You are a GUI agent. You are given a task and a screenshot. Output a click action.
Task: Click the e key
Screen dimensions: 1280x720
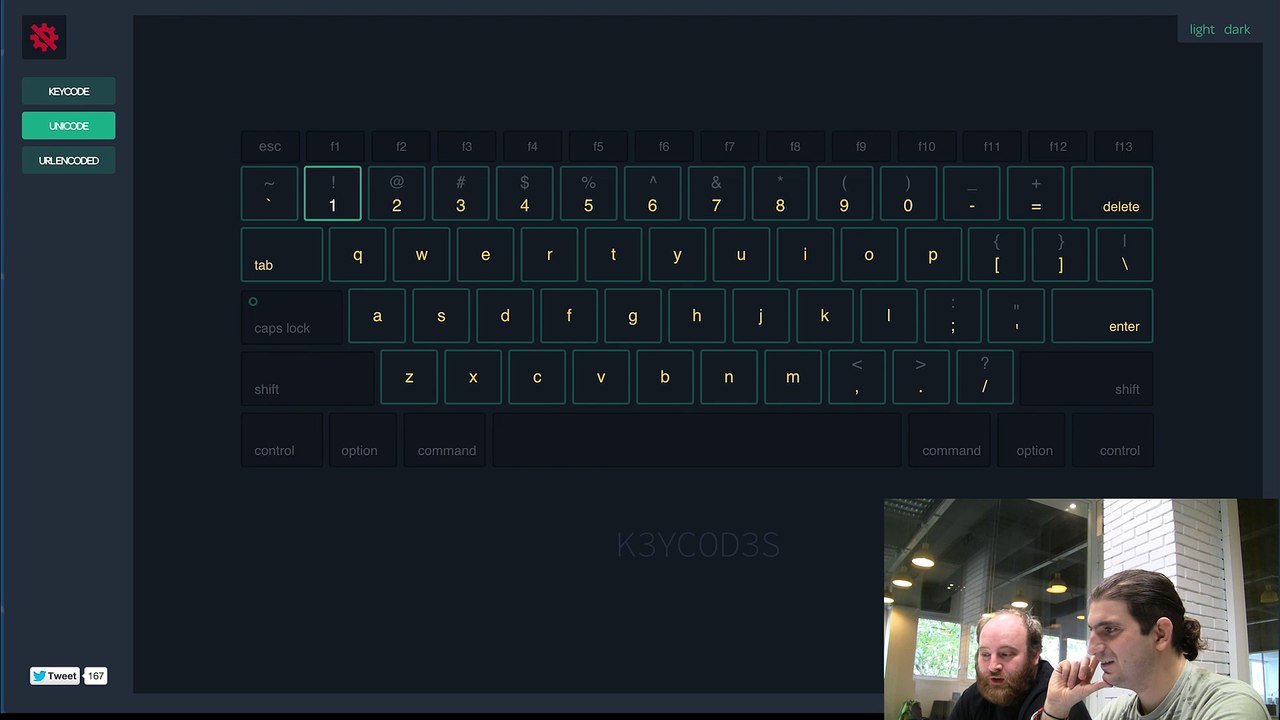tap(486, 254)
